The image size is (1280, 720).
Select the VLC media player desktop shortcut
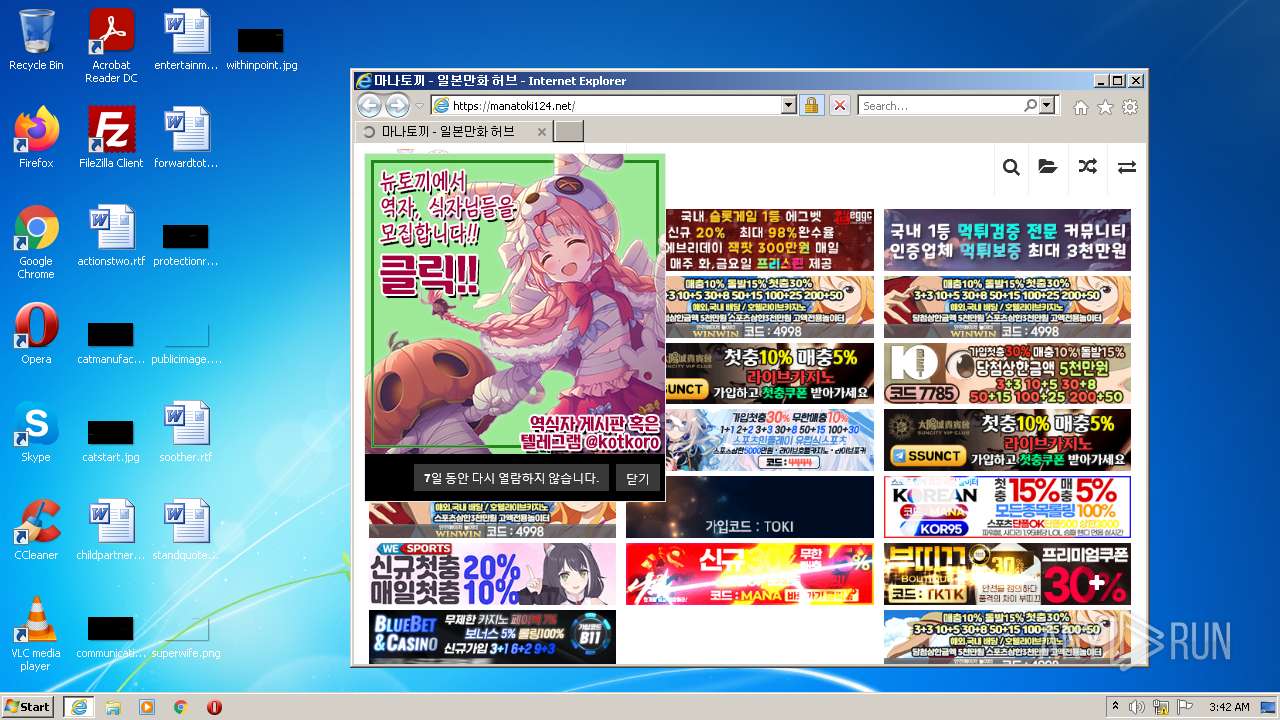(x=36, y=634)
